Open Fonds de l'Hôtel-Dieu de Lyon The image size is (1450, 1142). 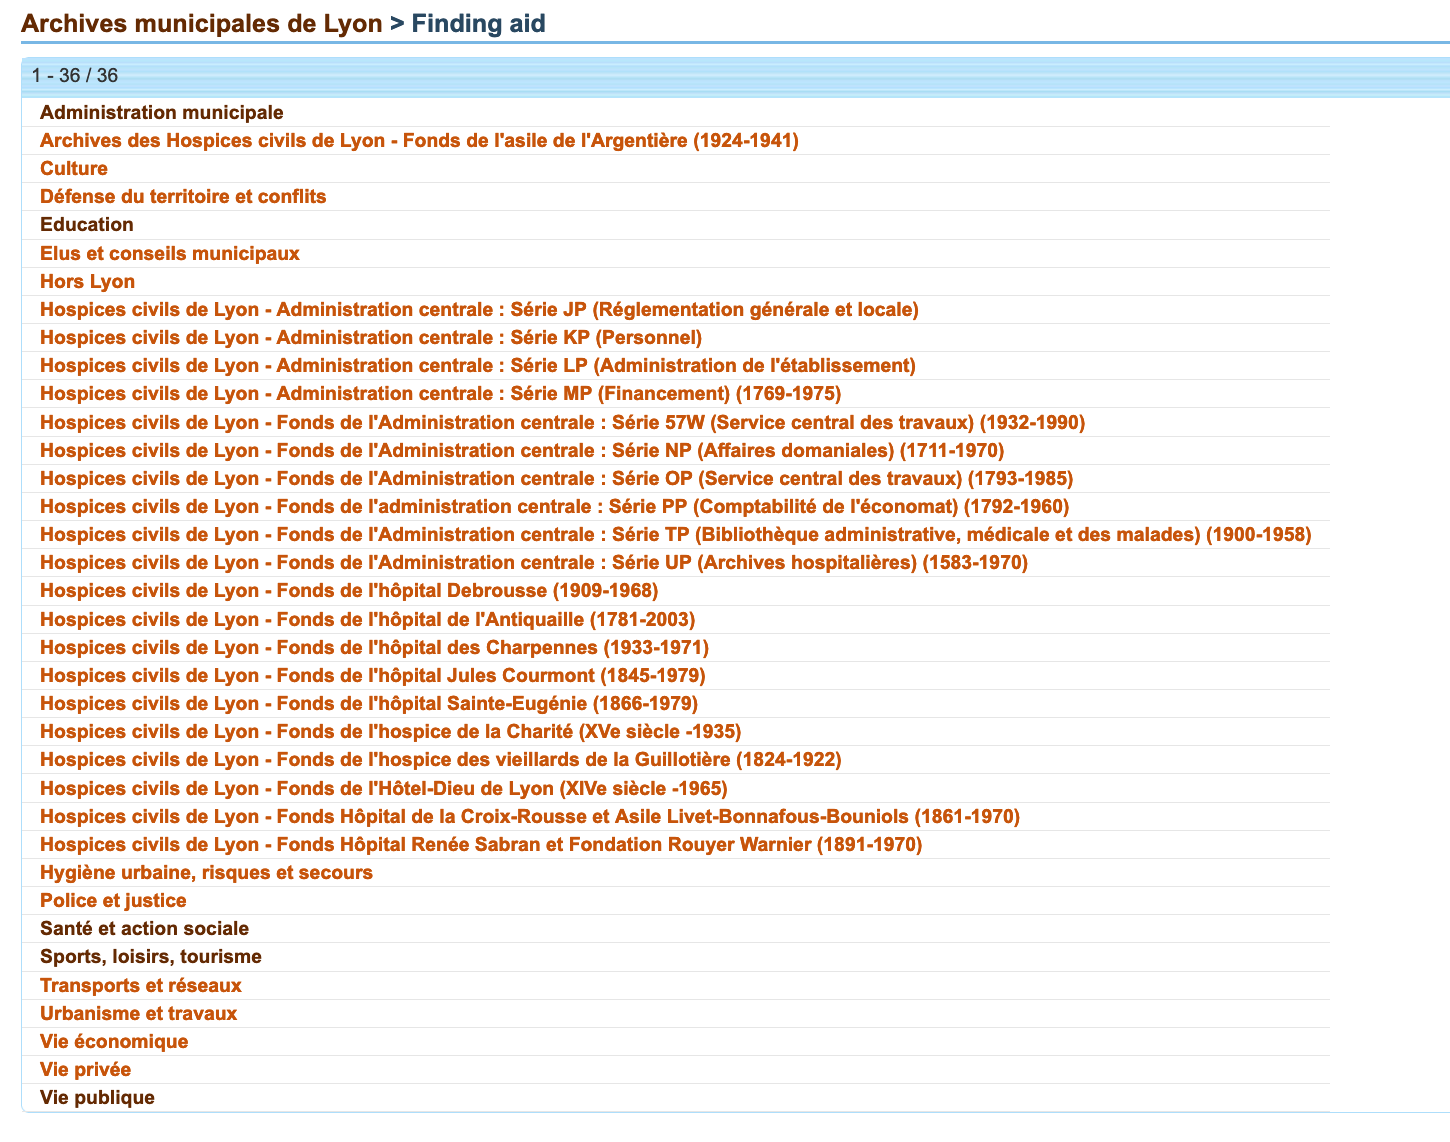pyautogui.click(x=383, y=789)
